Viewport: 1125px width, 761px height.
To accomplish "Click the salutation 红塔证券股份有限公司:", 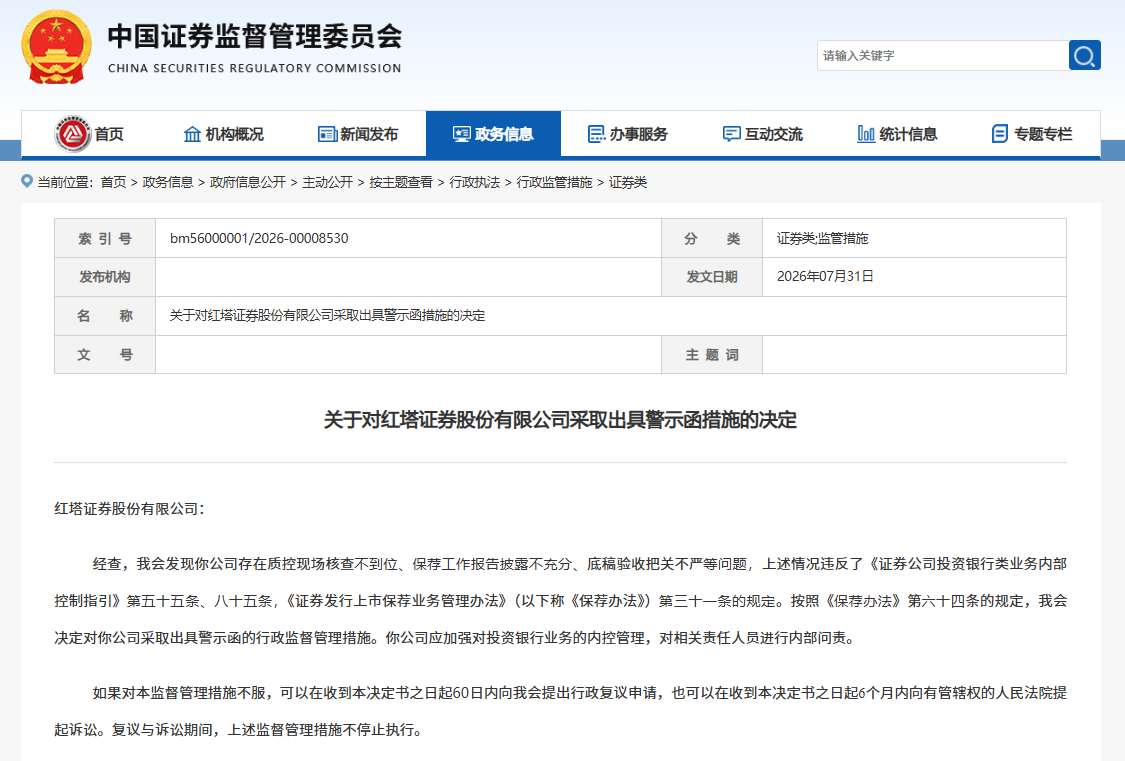I will [129, 509].
